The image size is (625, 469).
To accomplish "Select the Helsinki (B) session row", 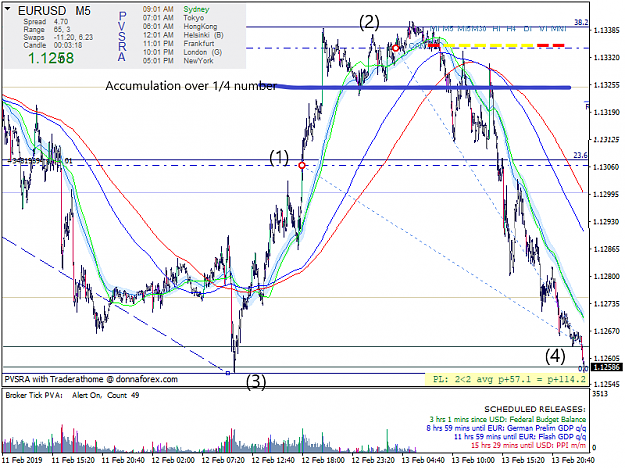I will (x=183, y=35).
